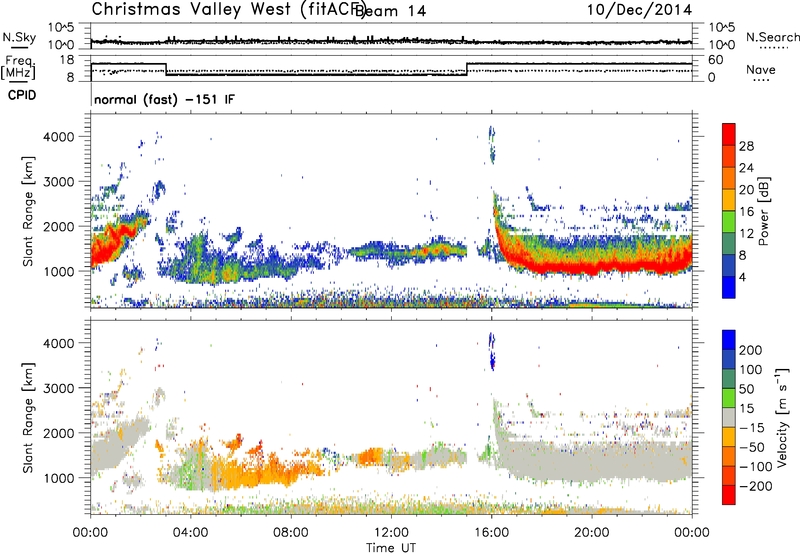This screenshot has height=554, width=800.
Task: Pick the red bottom Velocity colorbar segment
Action: [729, 495]
